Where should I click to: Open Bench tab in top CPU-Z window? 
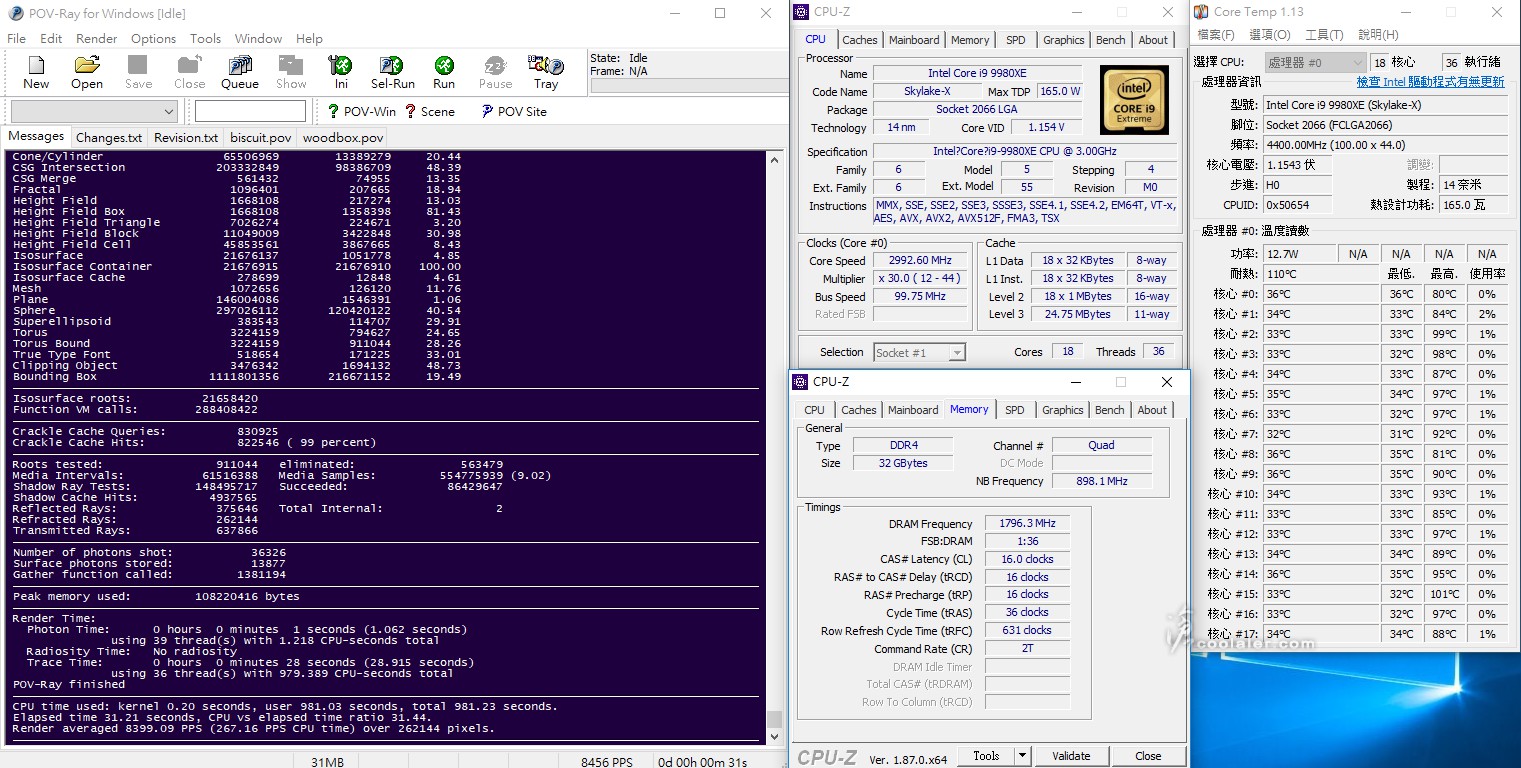pos(1110,40)
